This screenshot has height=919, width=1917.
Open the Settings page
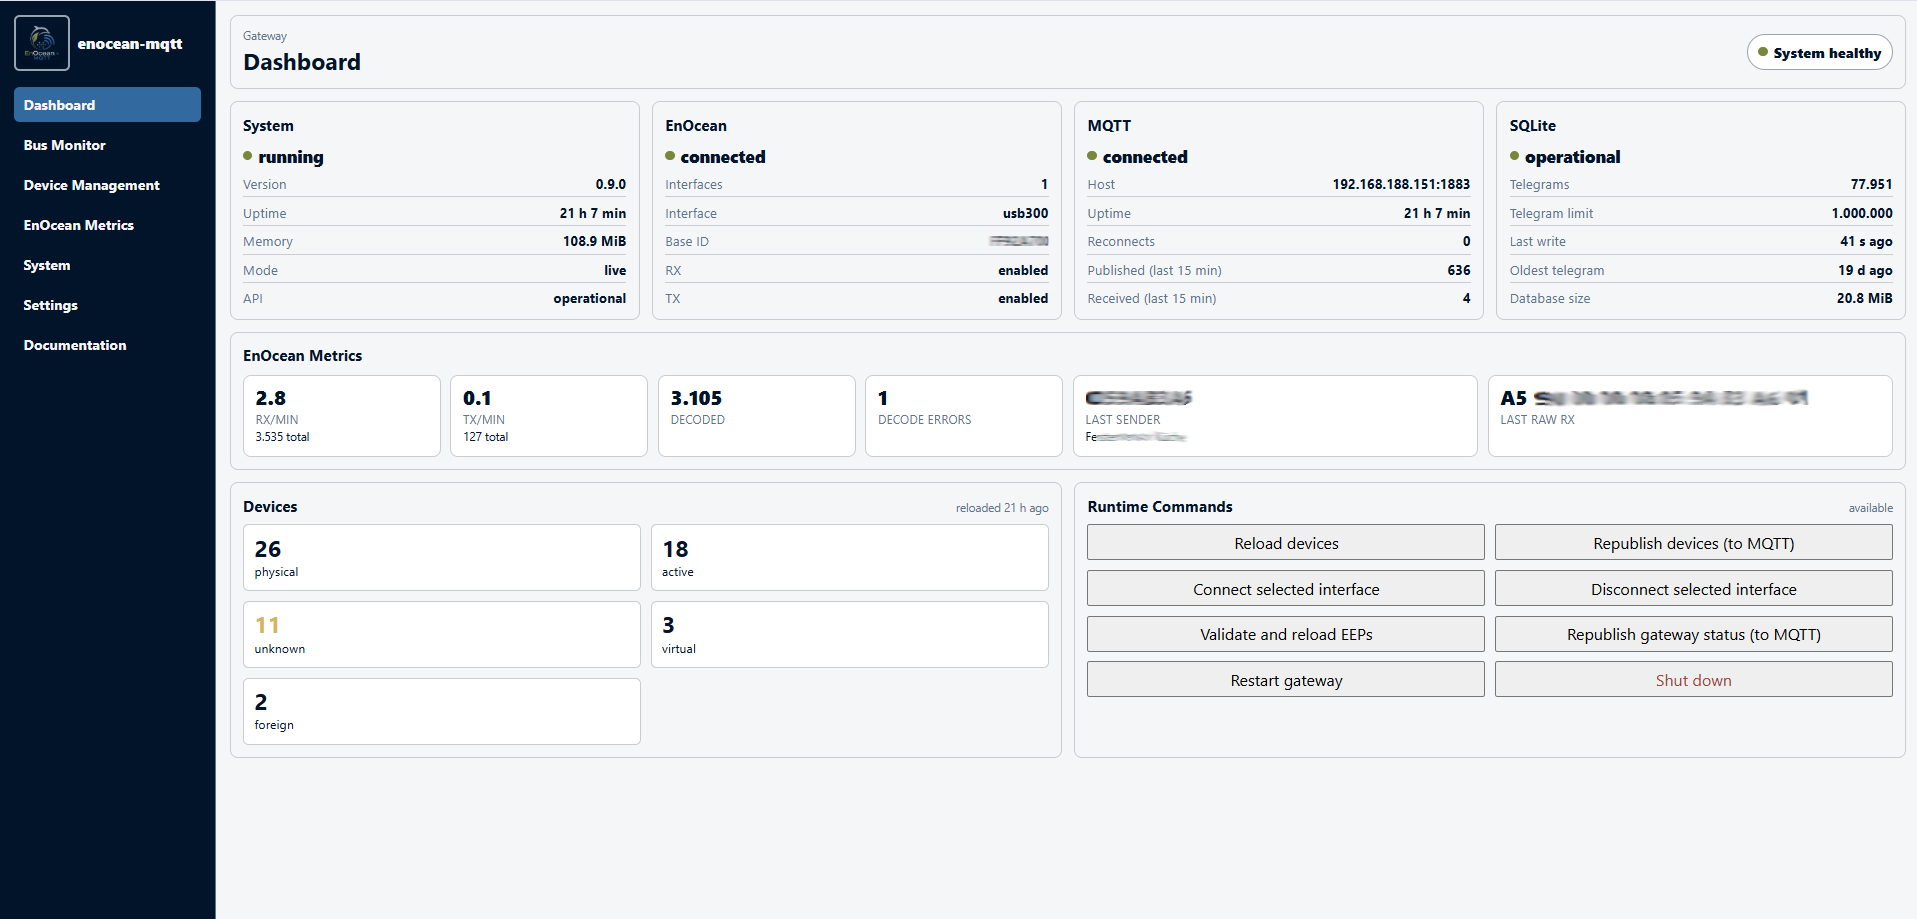[107, 305]
